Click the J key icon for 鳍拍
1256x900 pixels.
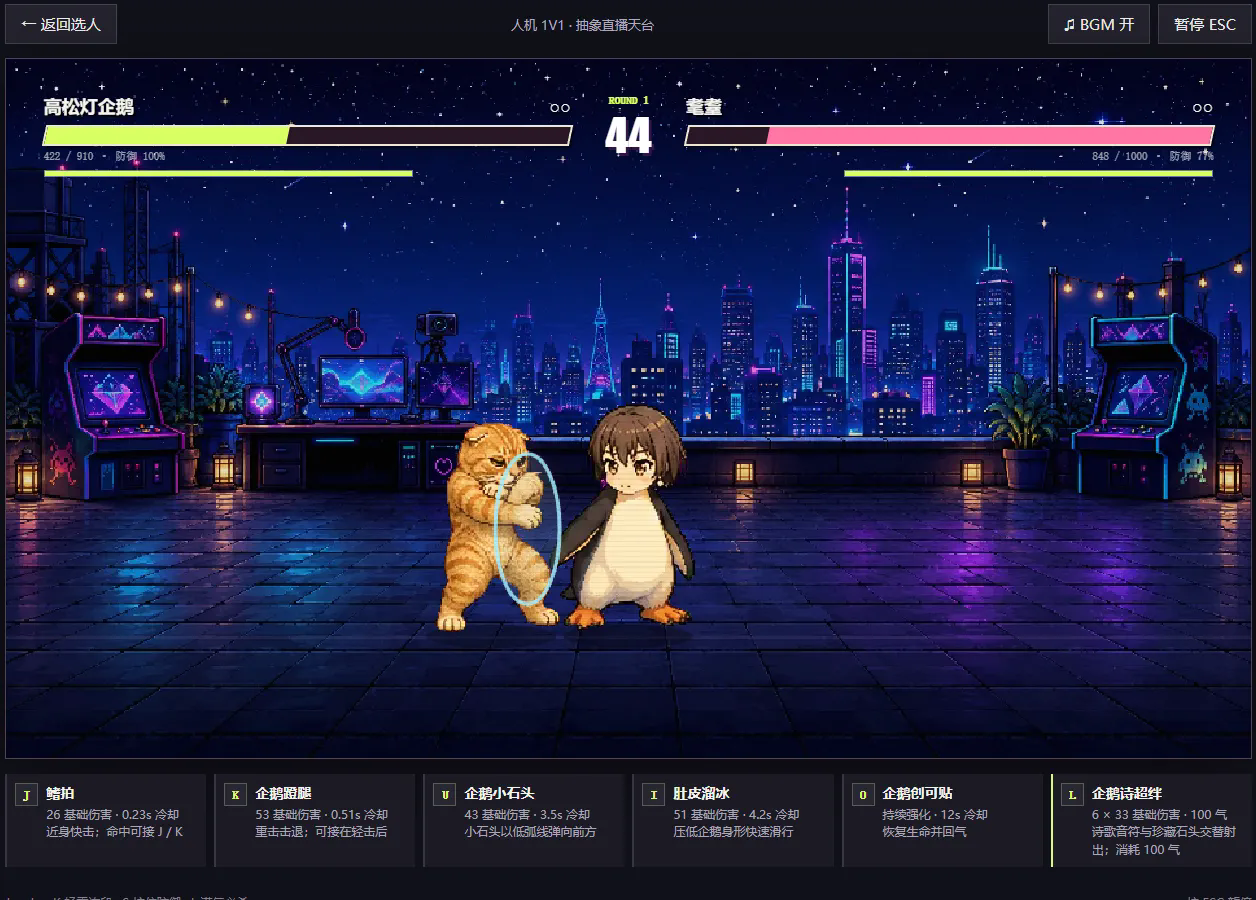tap(26, 795)
